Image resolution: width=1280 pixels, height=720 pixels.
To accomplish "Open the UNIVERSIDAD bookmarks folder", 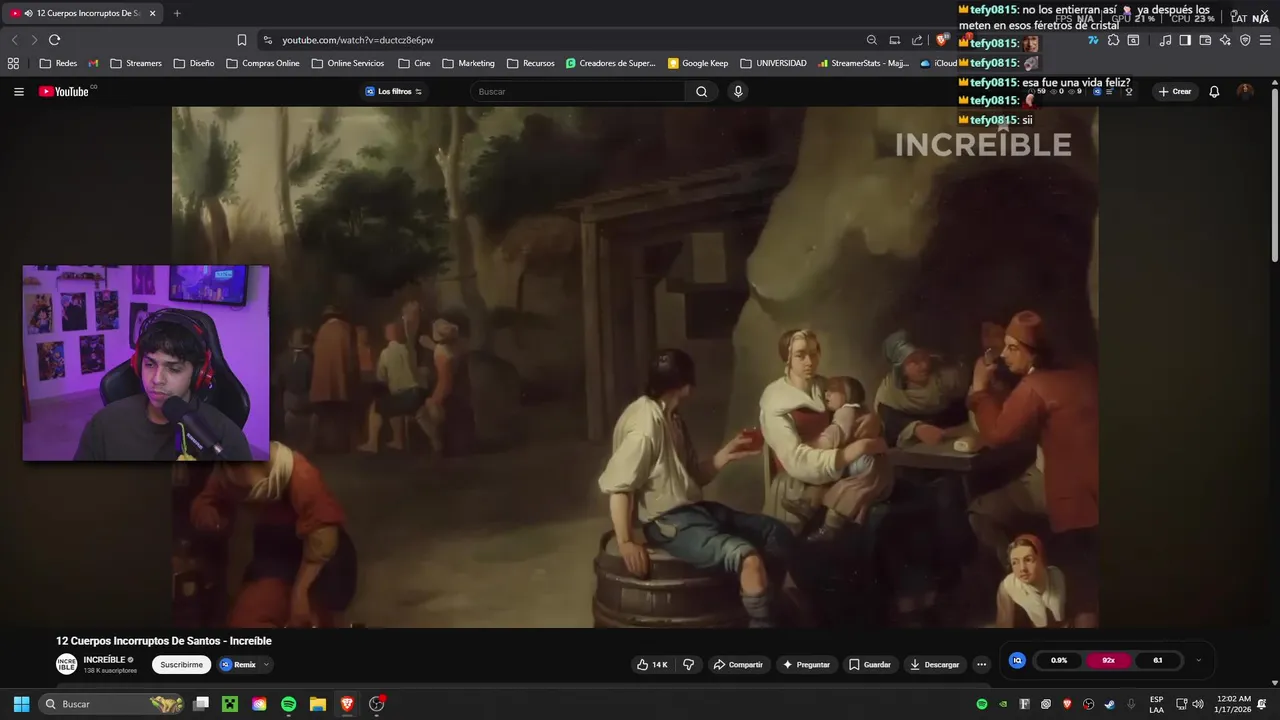I will pyautogui.click(x=774, y=63).
